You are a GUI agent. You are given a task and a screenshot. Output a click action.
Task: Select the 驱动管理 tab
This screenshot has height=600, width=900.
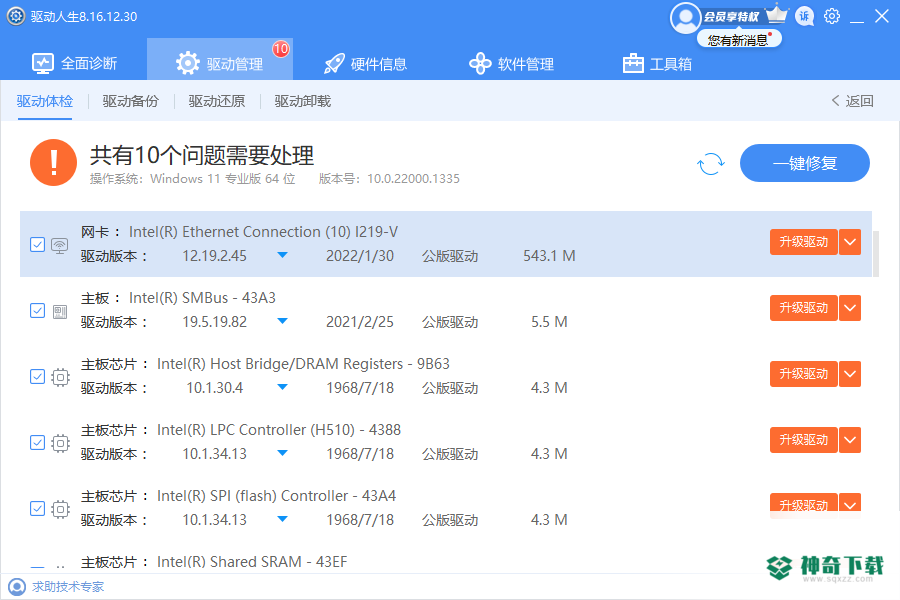tap(220, 59)
